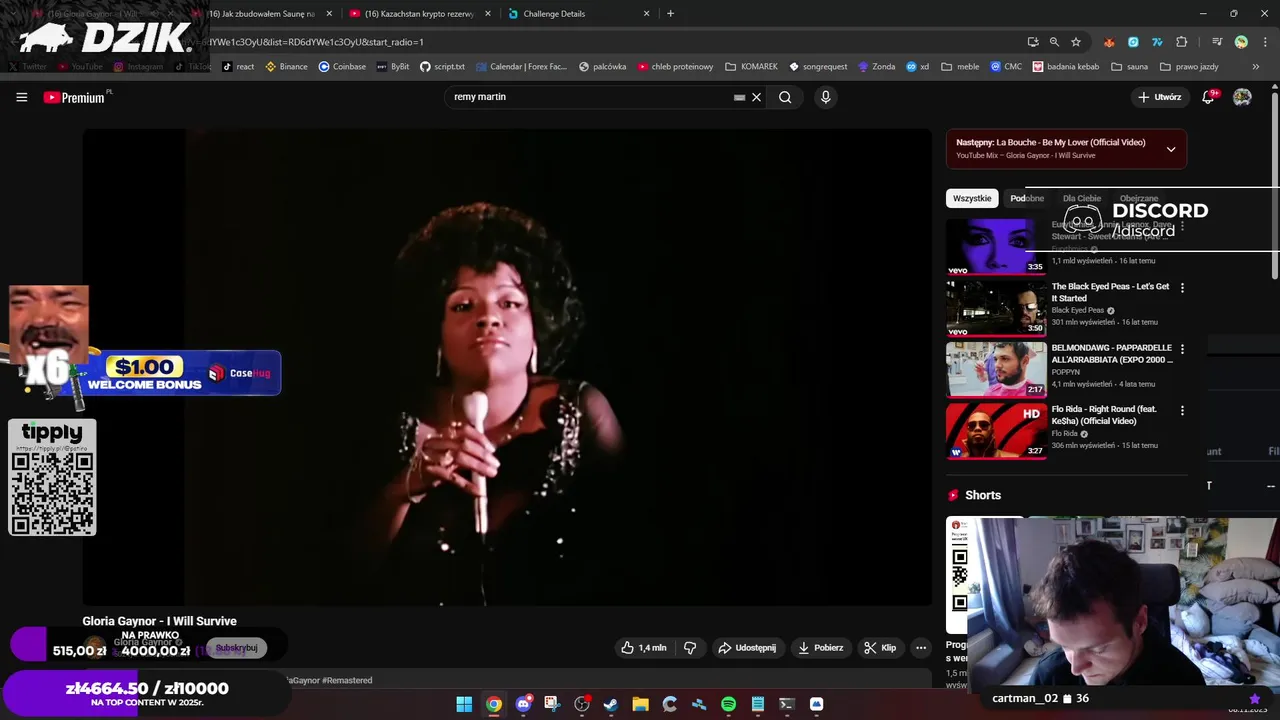The image size is (1280, 720).
Task: Open Chrome extensions puzzle icon
Action: tap(1181, 42)
